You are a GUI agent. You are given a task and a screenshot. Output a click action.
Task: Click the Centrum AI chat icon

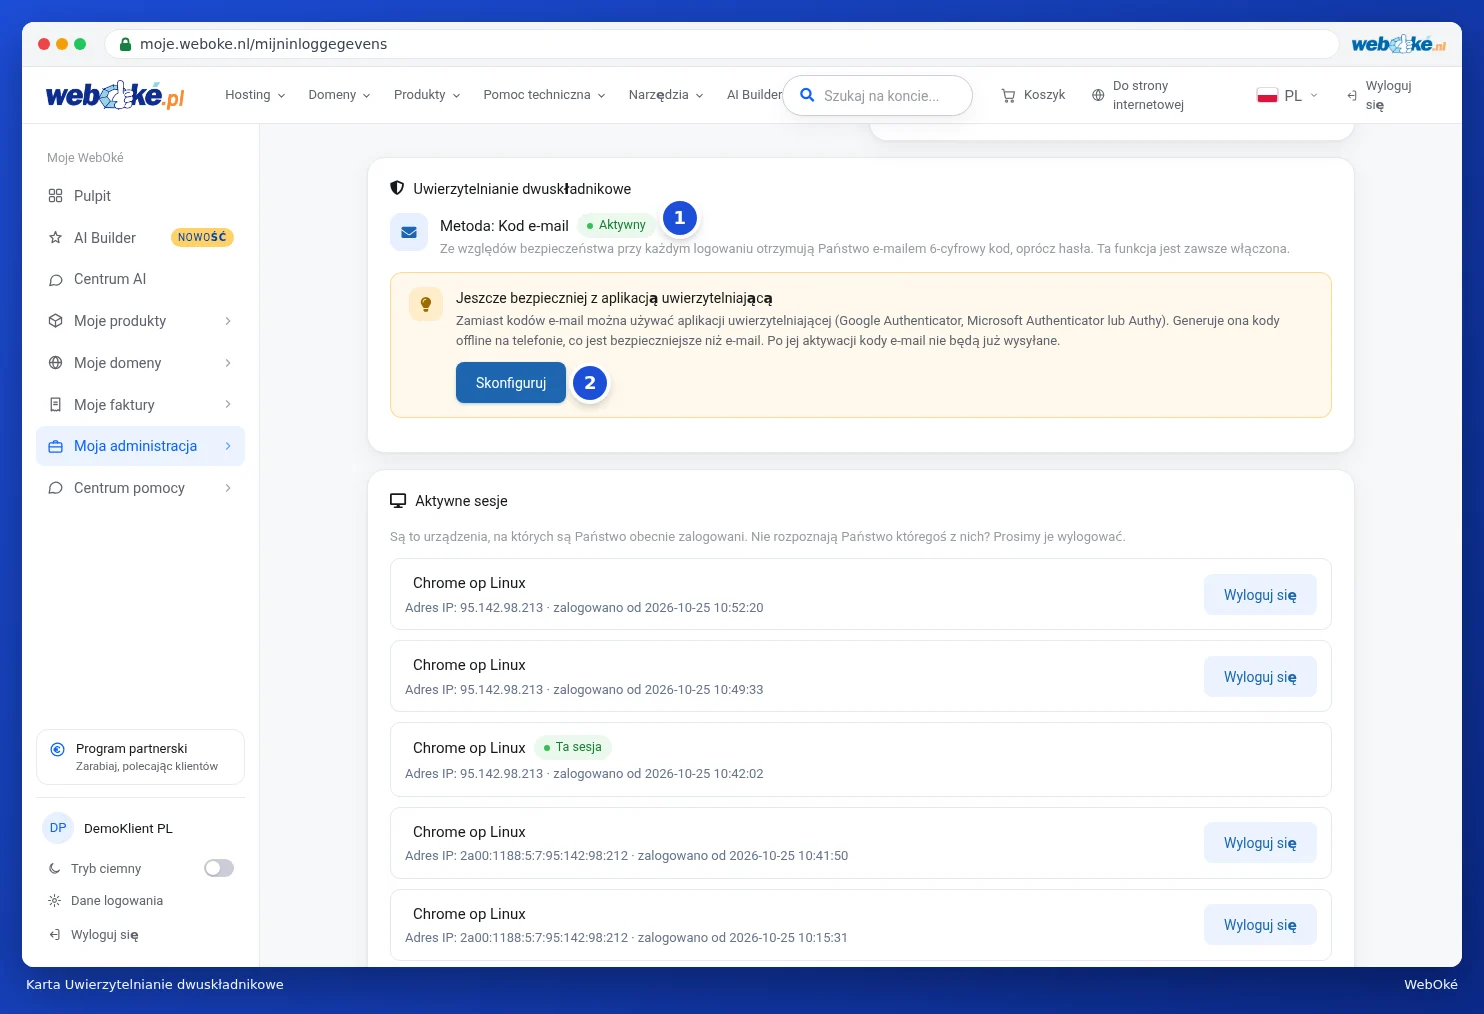point(55,280)
